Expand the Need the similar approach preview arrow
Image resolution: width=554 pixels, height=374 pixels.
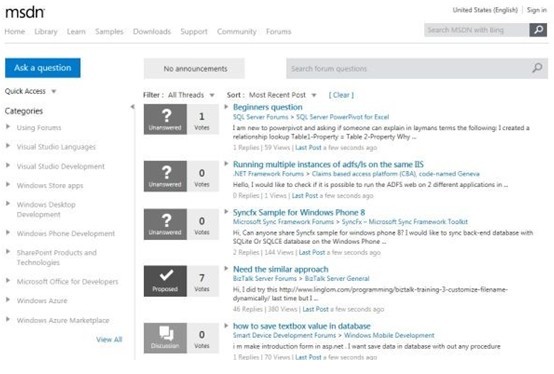click(x=226, y=268)
